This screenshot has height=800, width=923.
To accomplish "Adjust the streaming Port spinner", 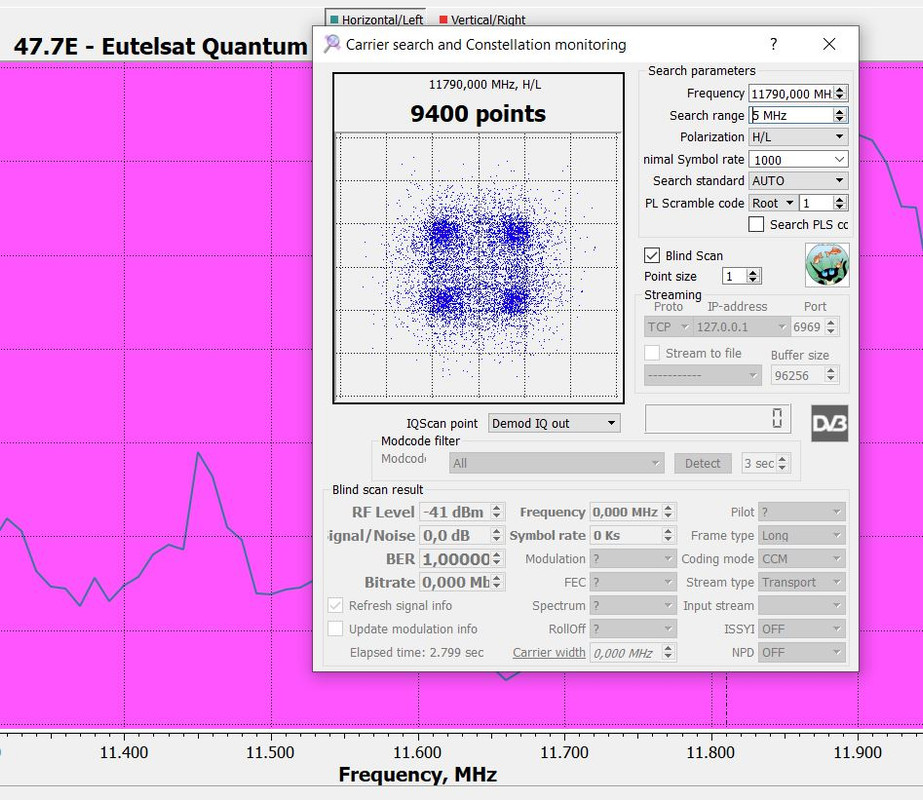I will [x=831, y=327].
